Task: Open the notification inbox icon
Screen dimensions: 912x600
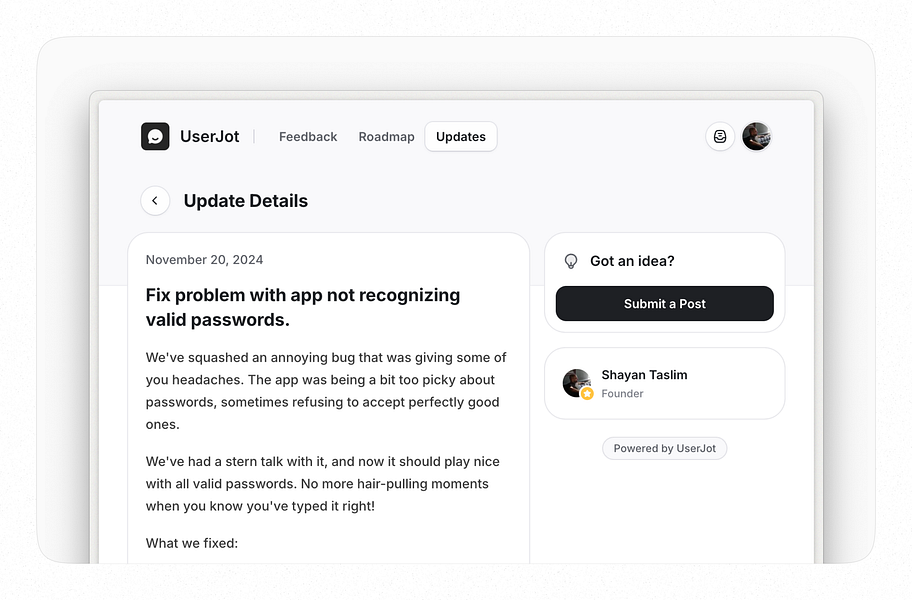Action: [x=720, y=136]
